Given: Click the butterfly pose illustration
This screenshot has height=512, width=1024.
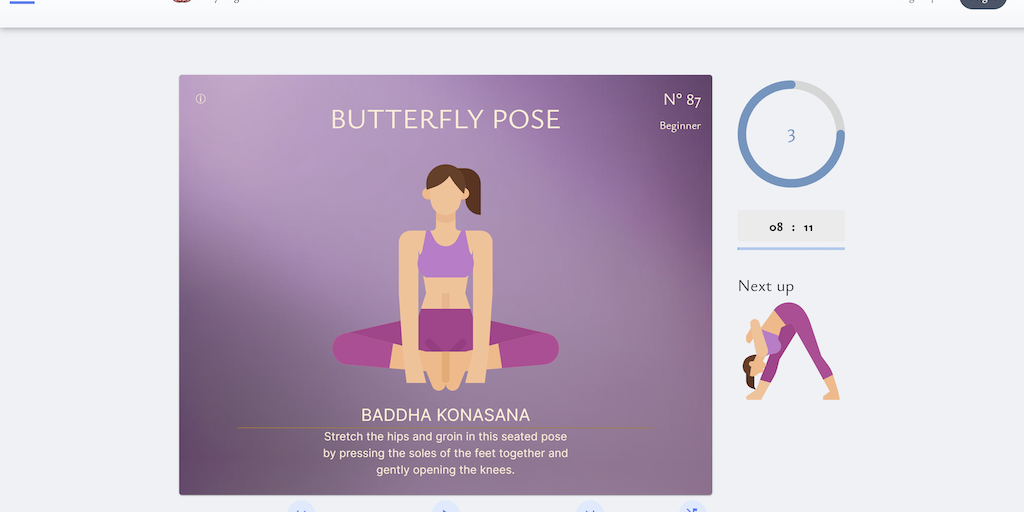Looking at the screenshot, I should 445,278.
